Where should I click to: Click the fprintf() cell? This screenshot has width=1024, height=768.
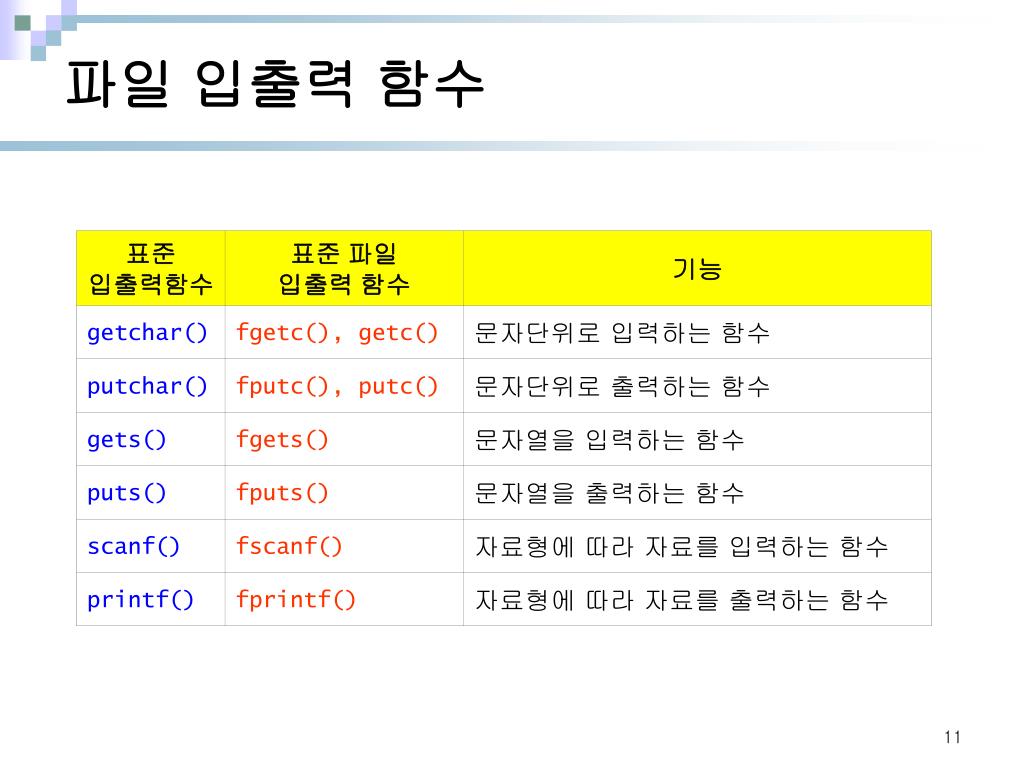point(344,600)
